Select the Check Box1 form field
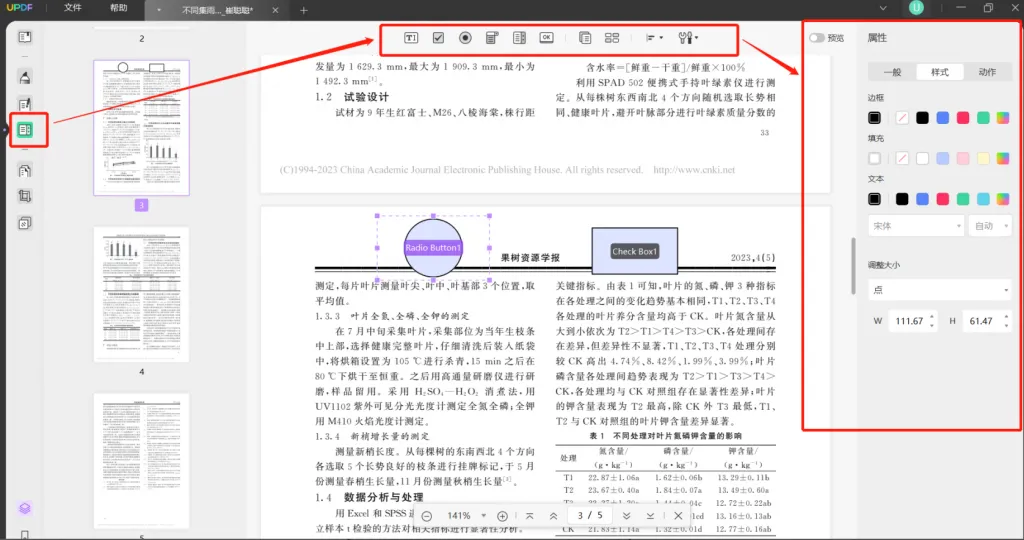 [634, 251]
